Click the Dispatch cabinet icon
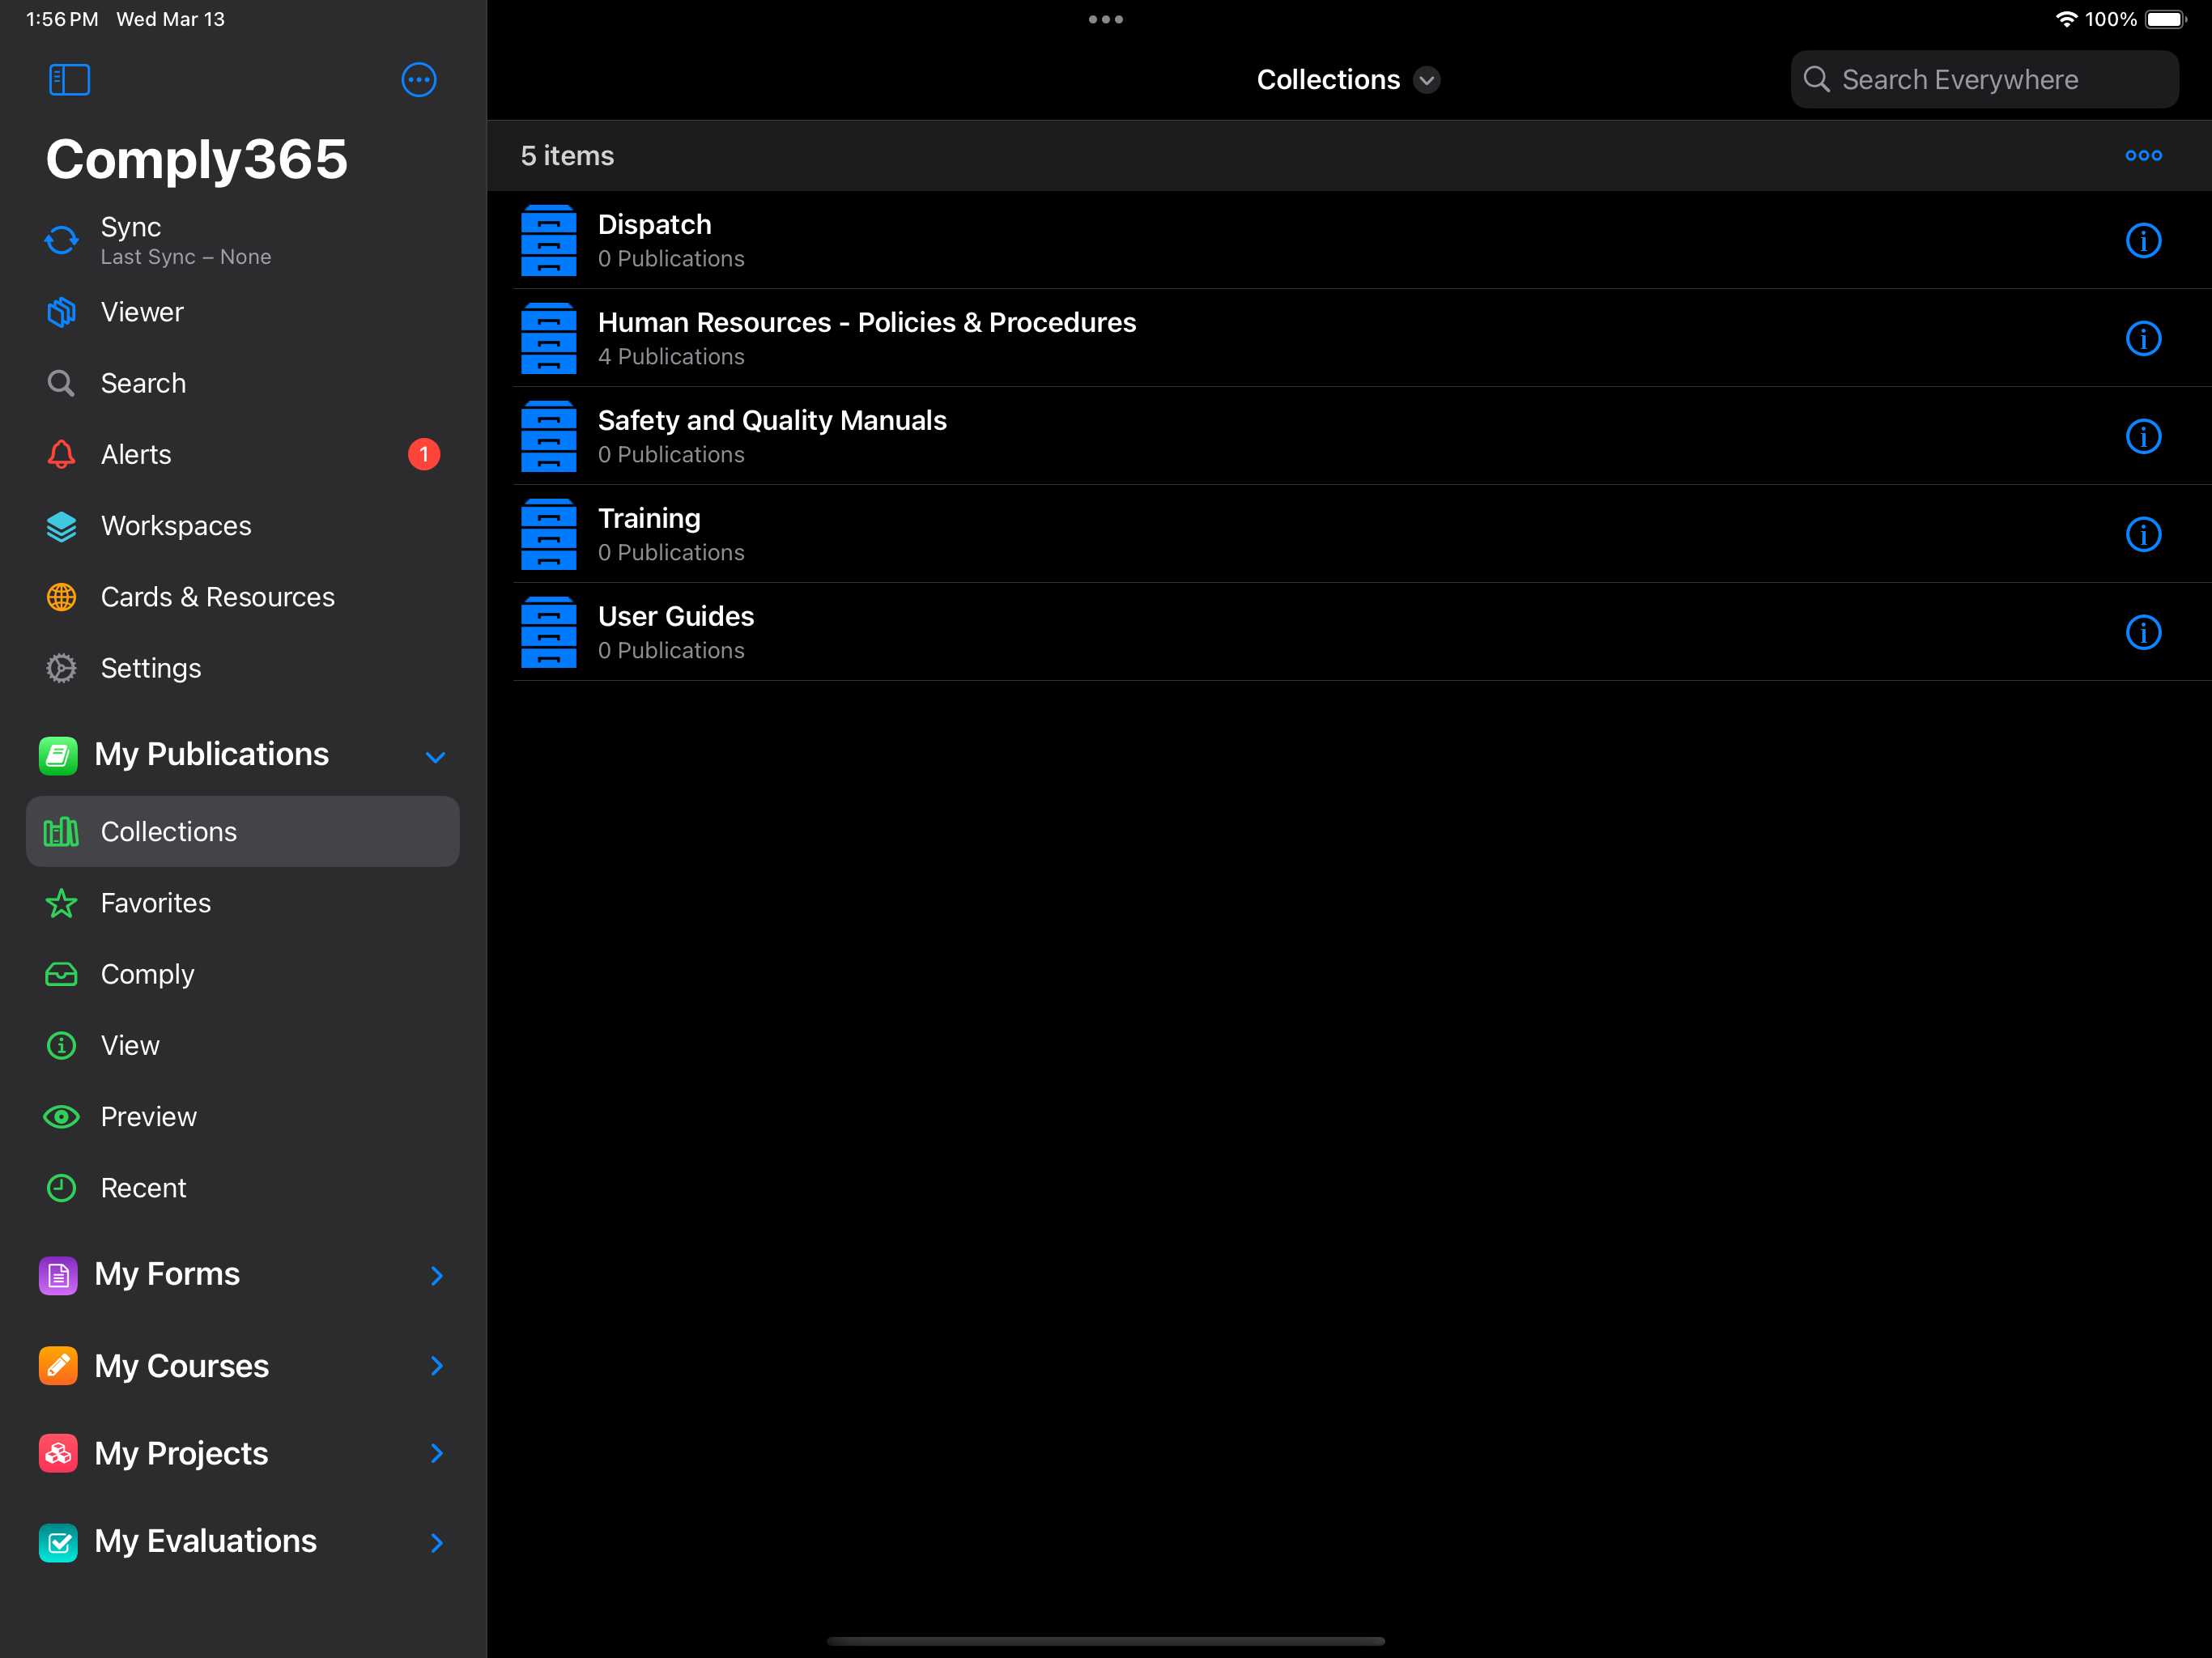The height and width of the screenshot is (1658, 2212). pyautogui.click(x=548, y=240)
